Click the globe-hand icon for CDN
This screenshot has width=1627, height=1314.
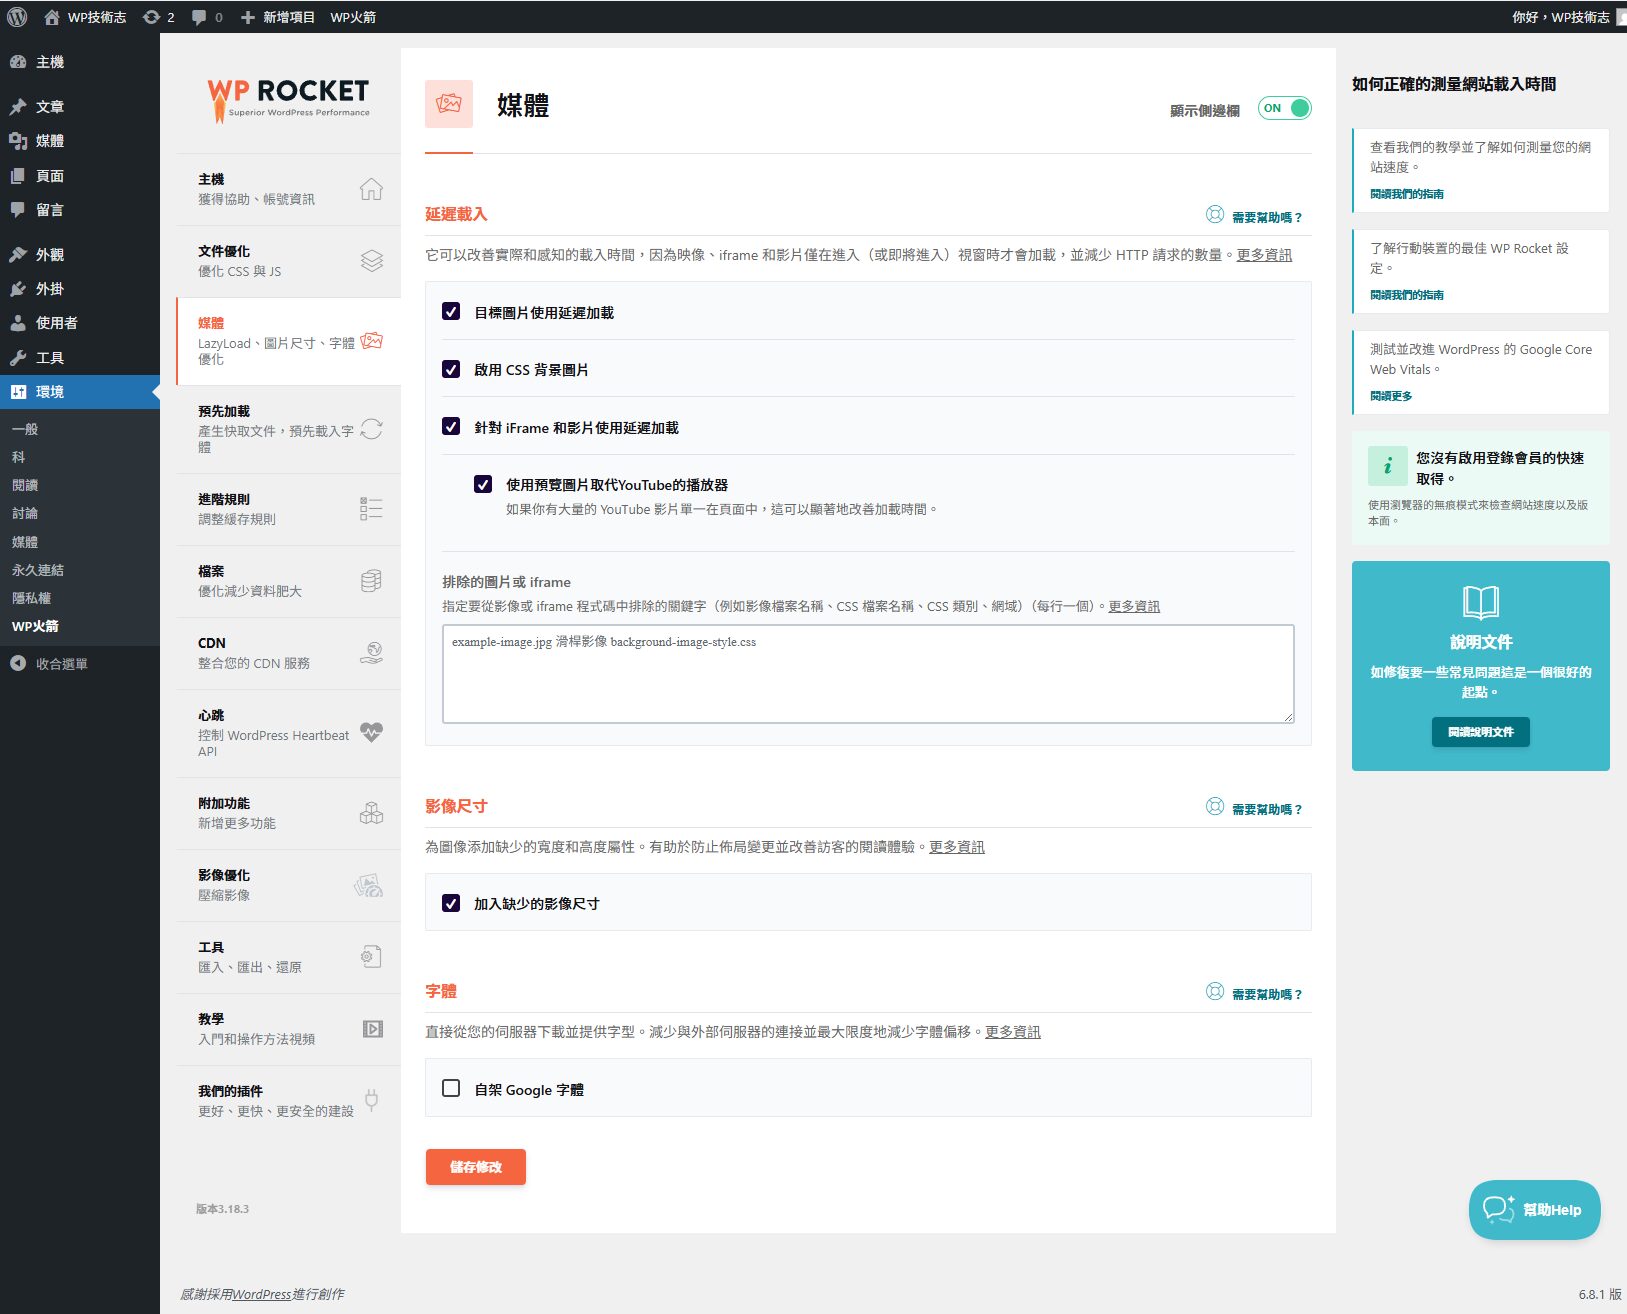tap(371, 653)
